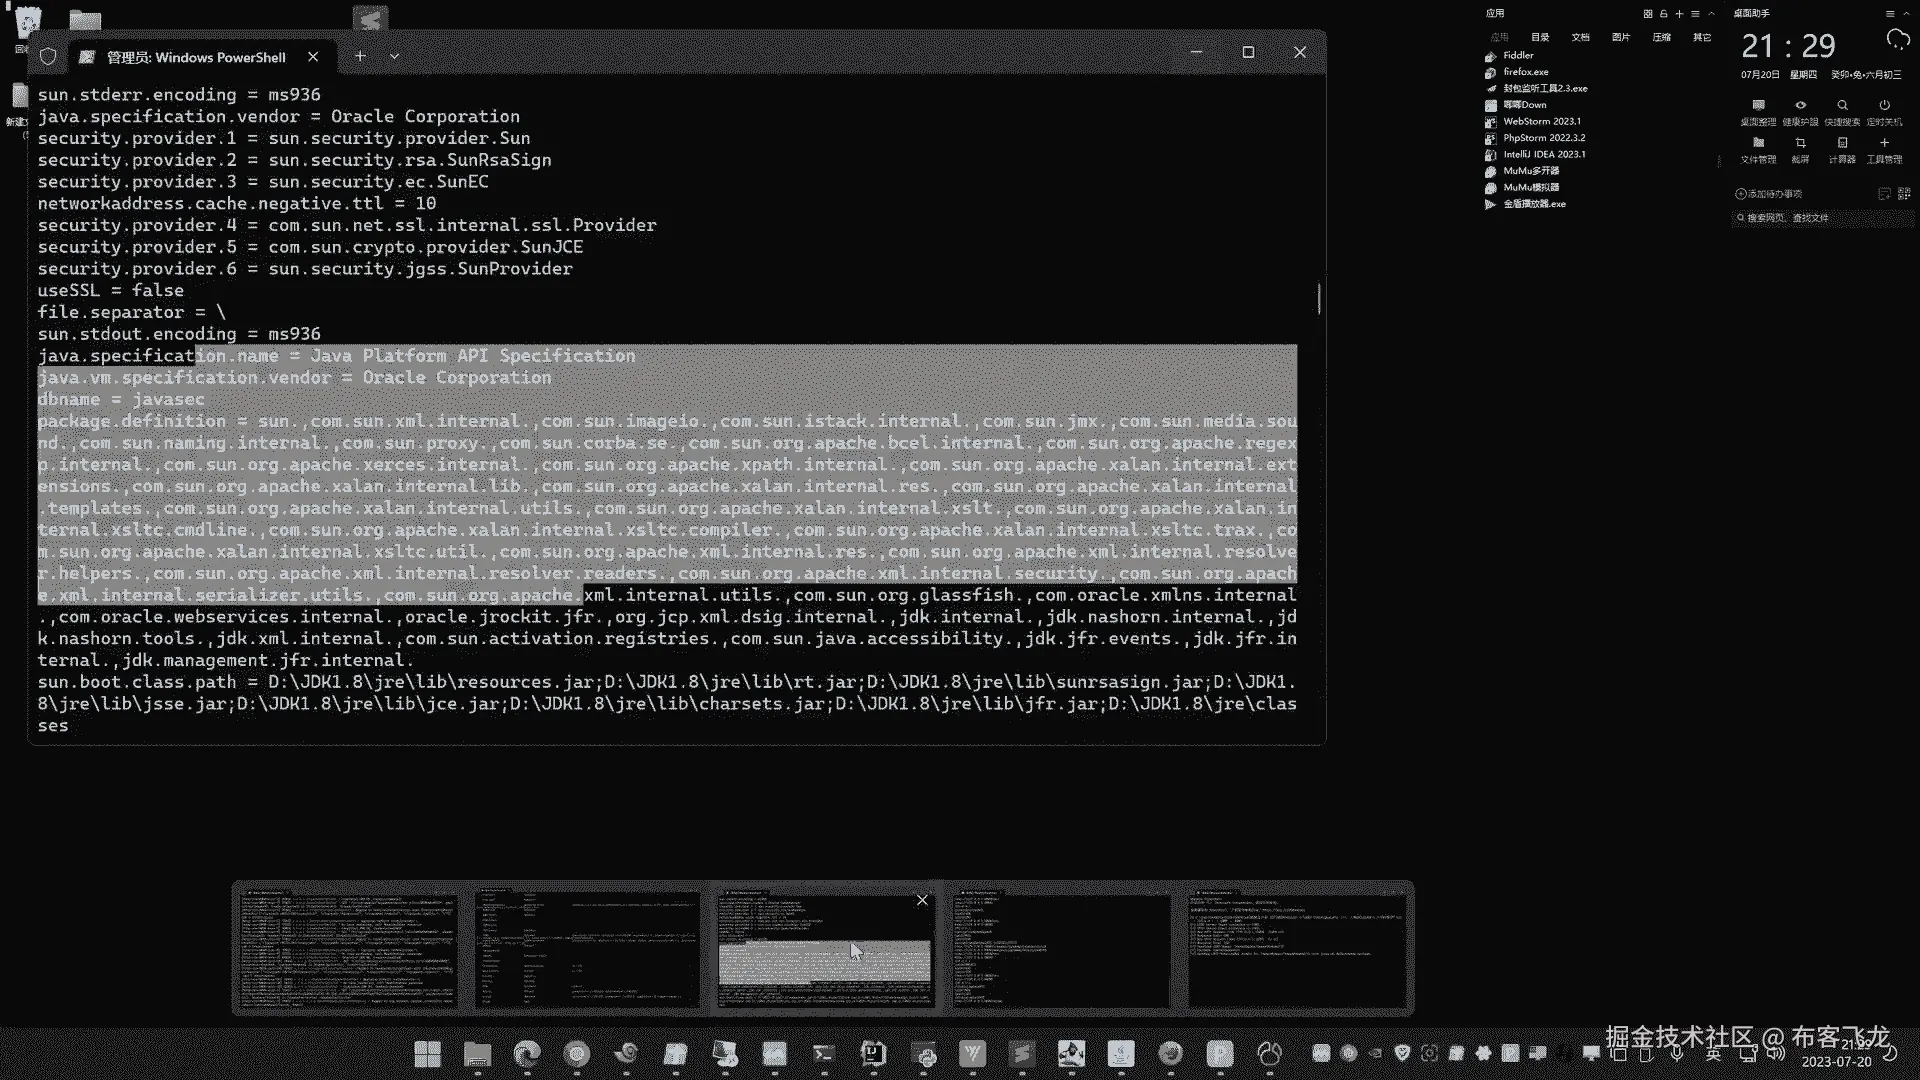This screenshot has width=1920, height=1080.
Task: Launch Fiddler from the app list
Action: coord(1517,56)
